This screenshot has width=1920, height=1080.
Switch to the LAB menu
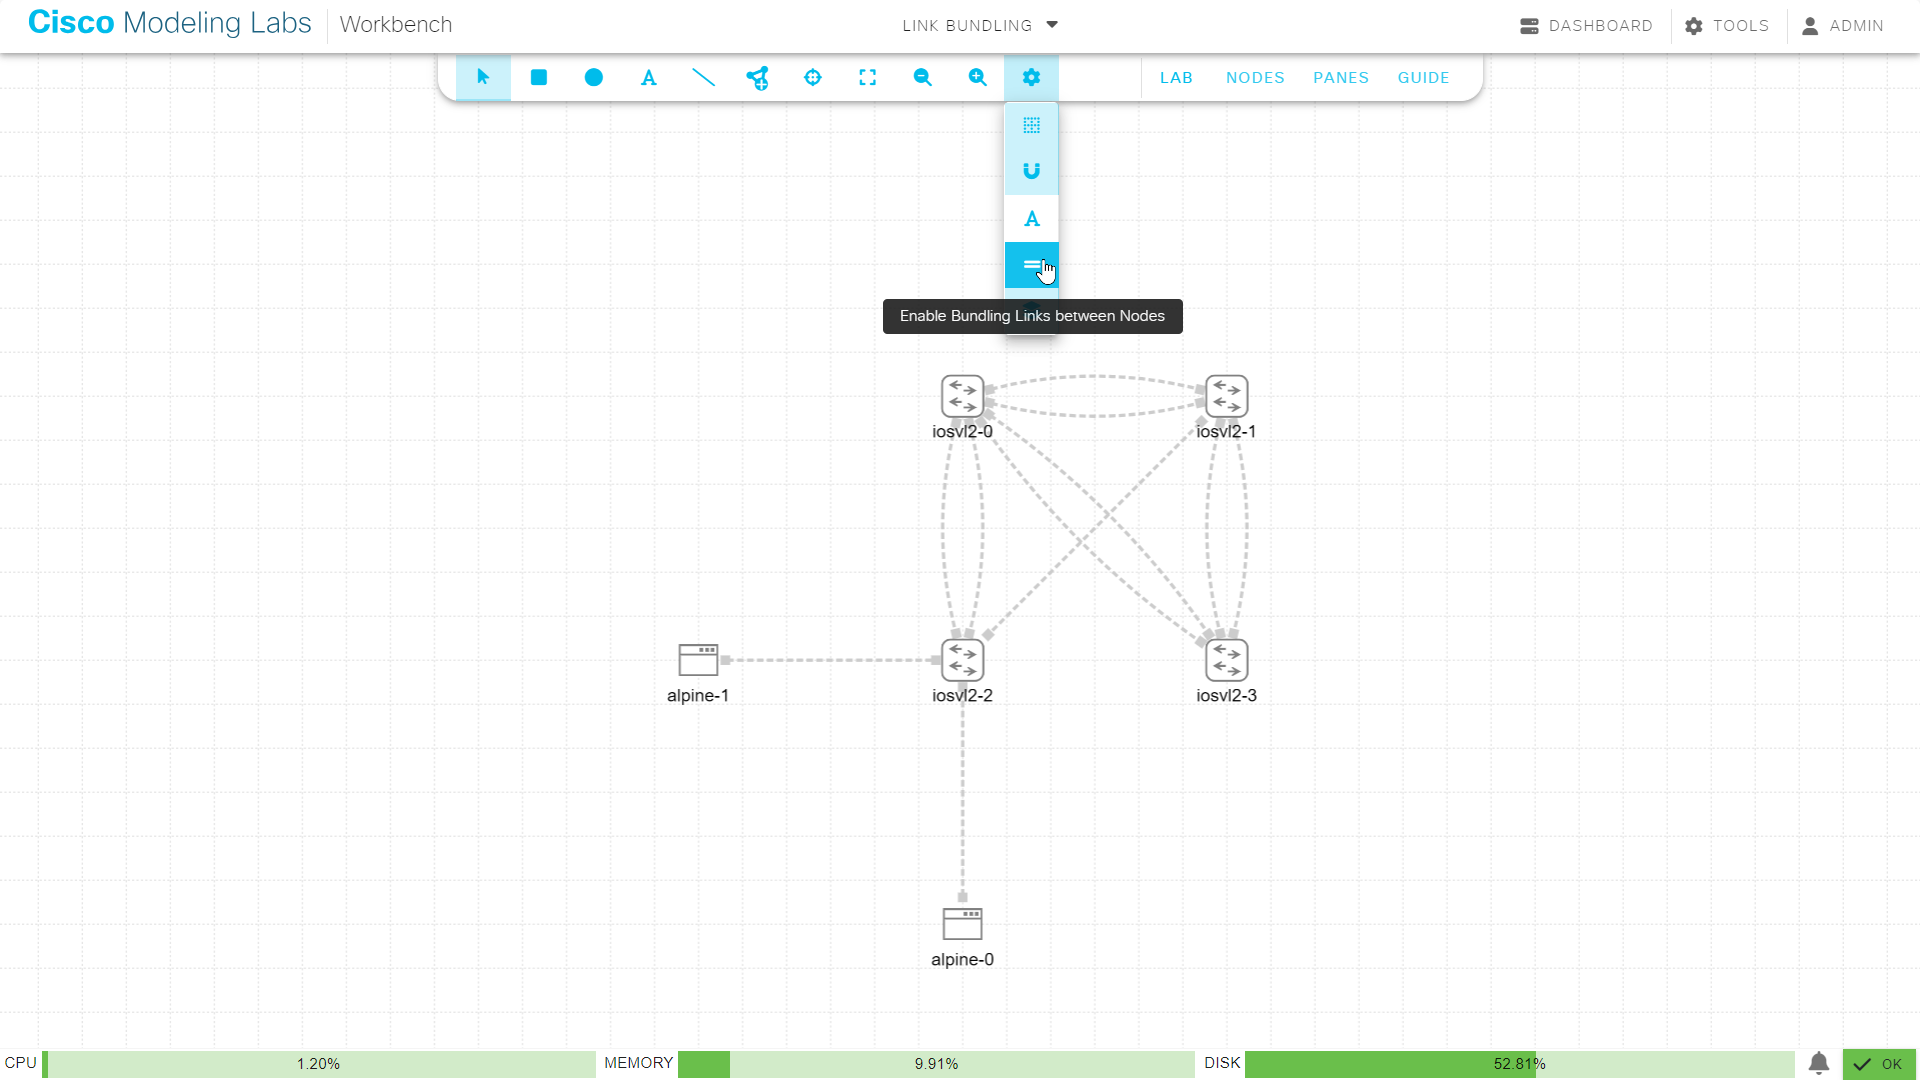(1176, 77)
